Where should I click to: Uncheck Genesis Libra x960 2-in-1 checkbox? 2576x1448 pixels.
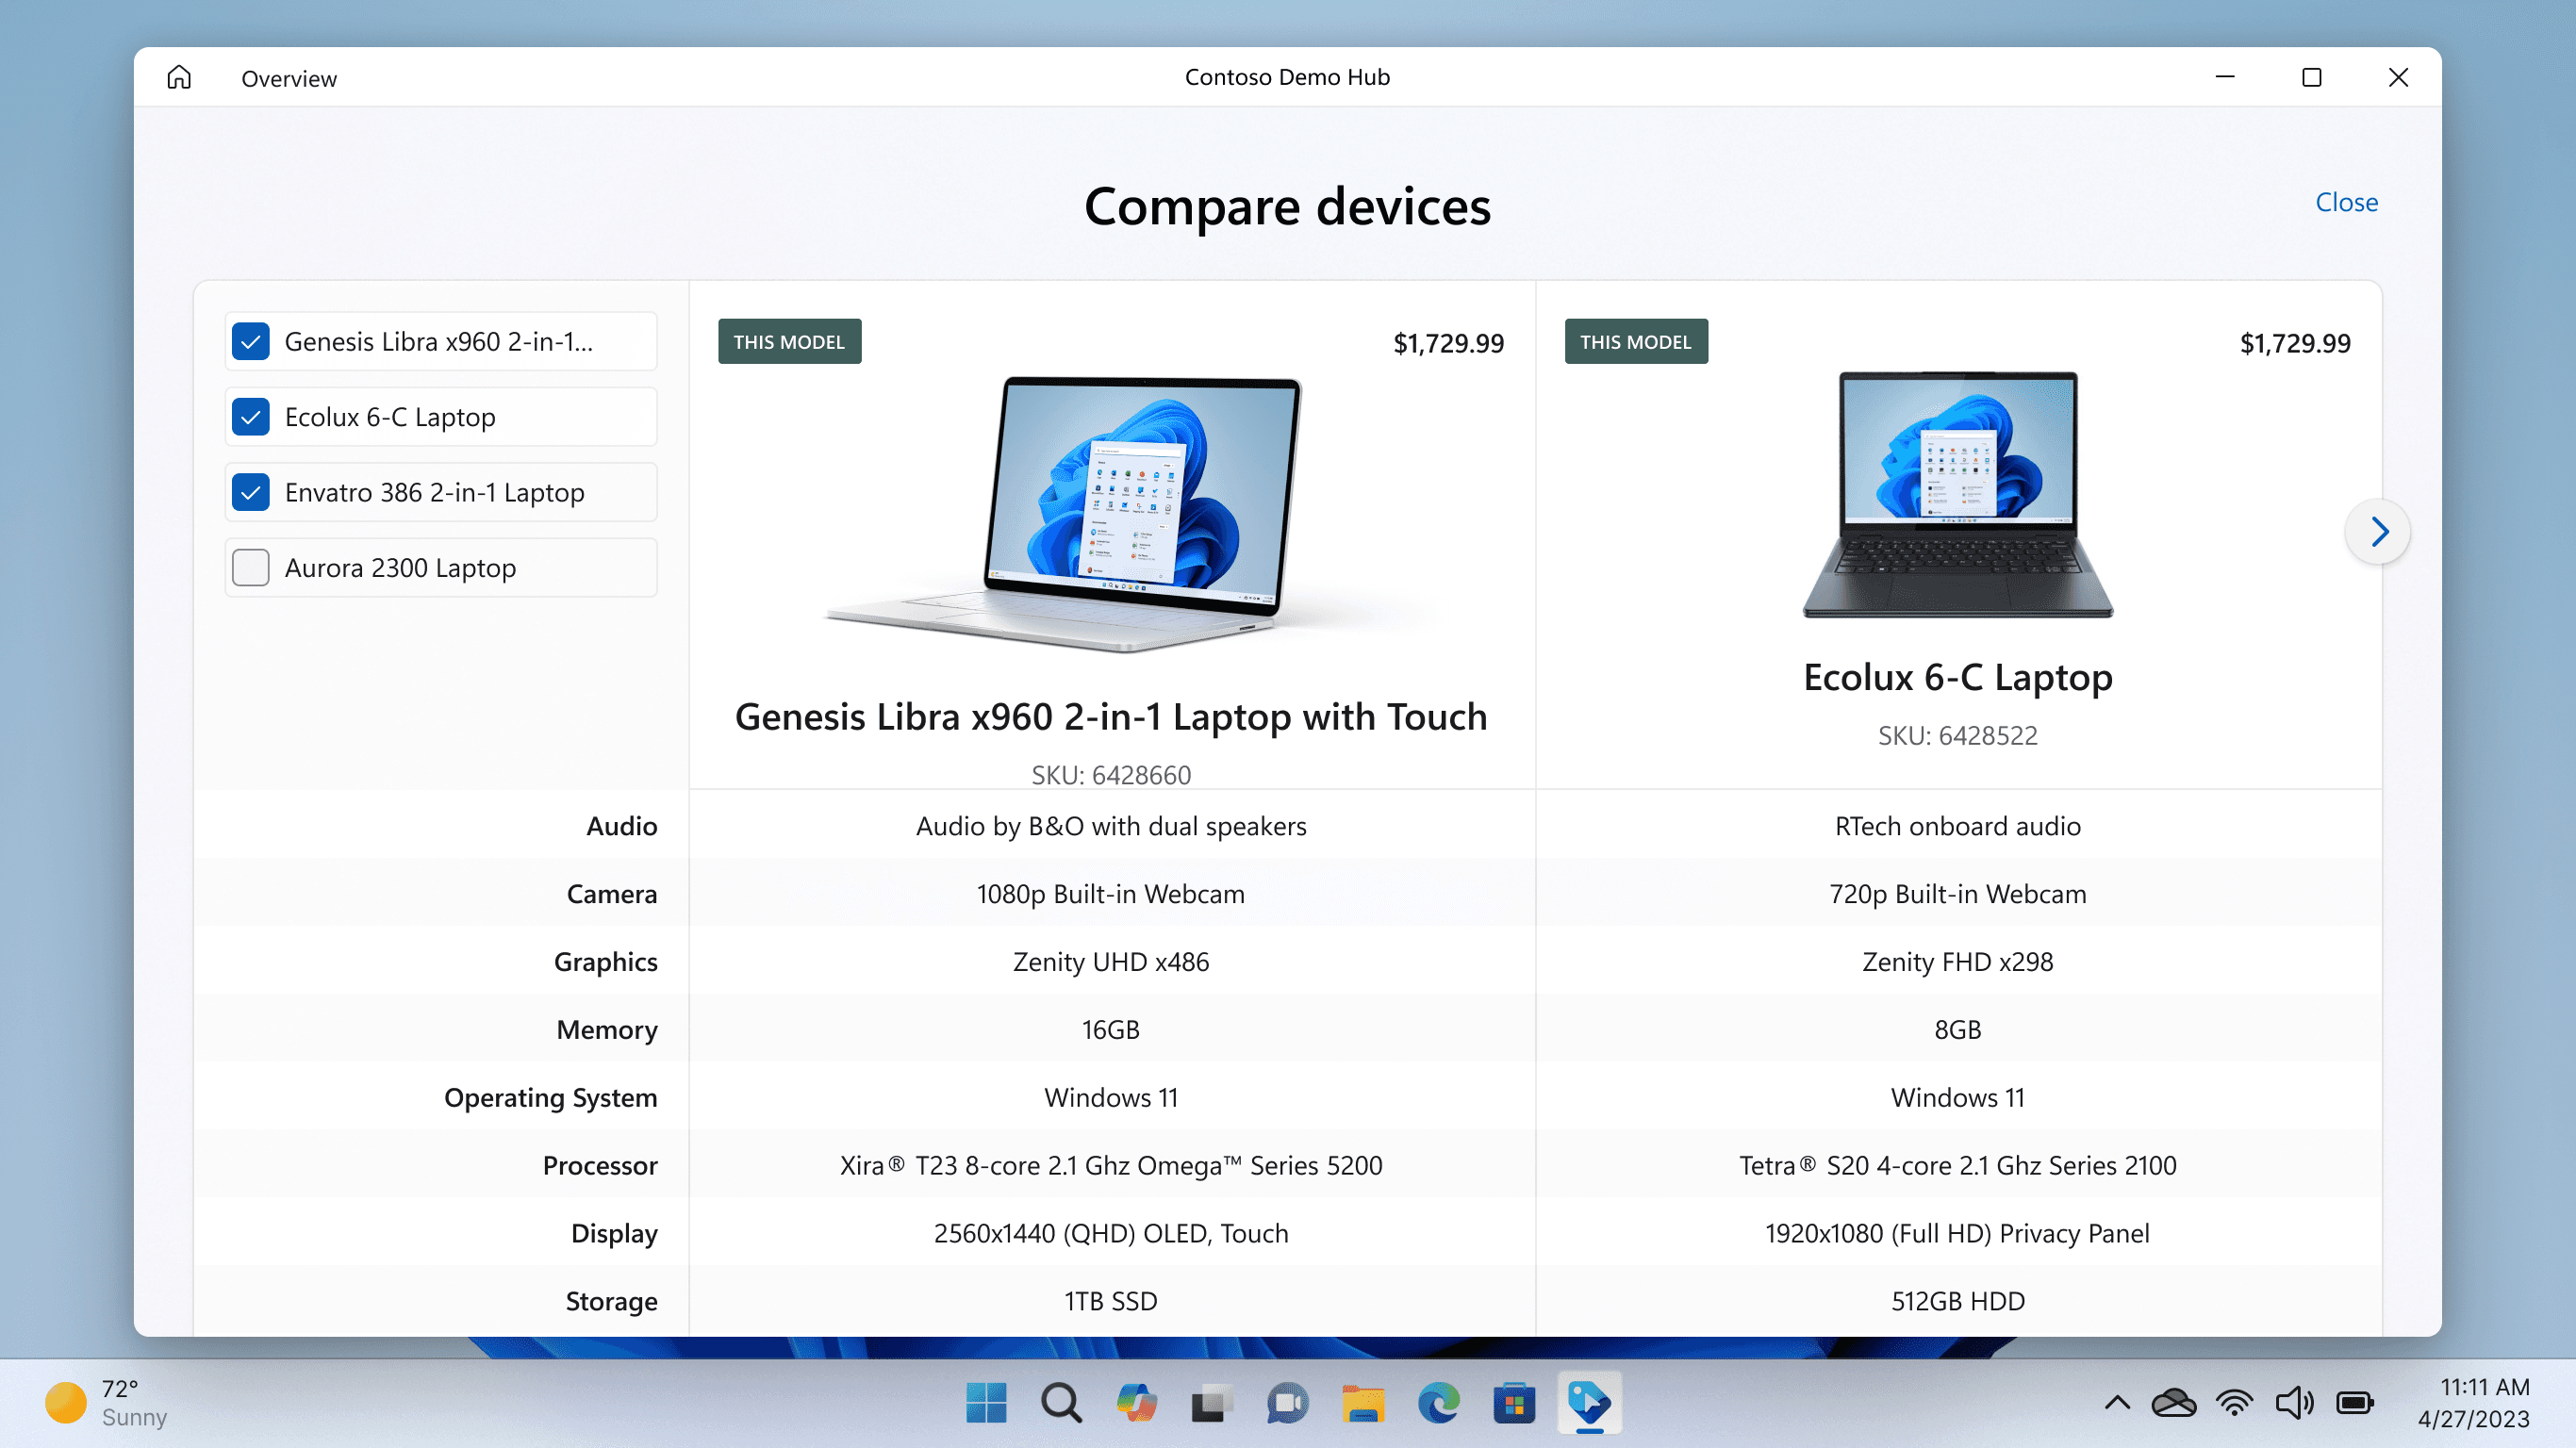250,341
